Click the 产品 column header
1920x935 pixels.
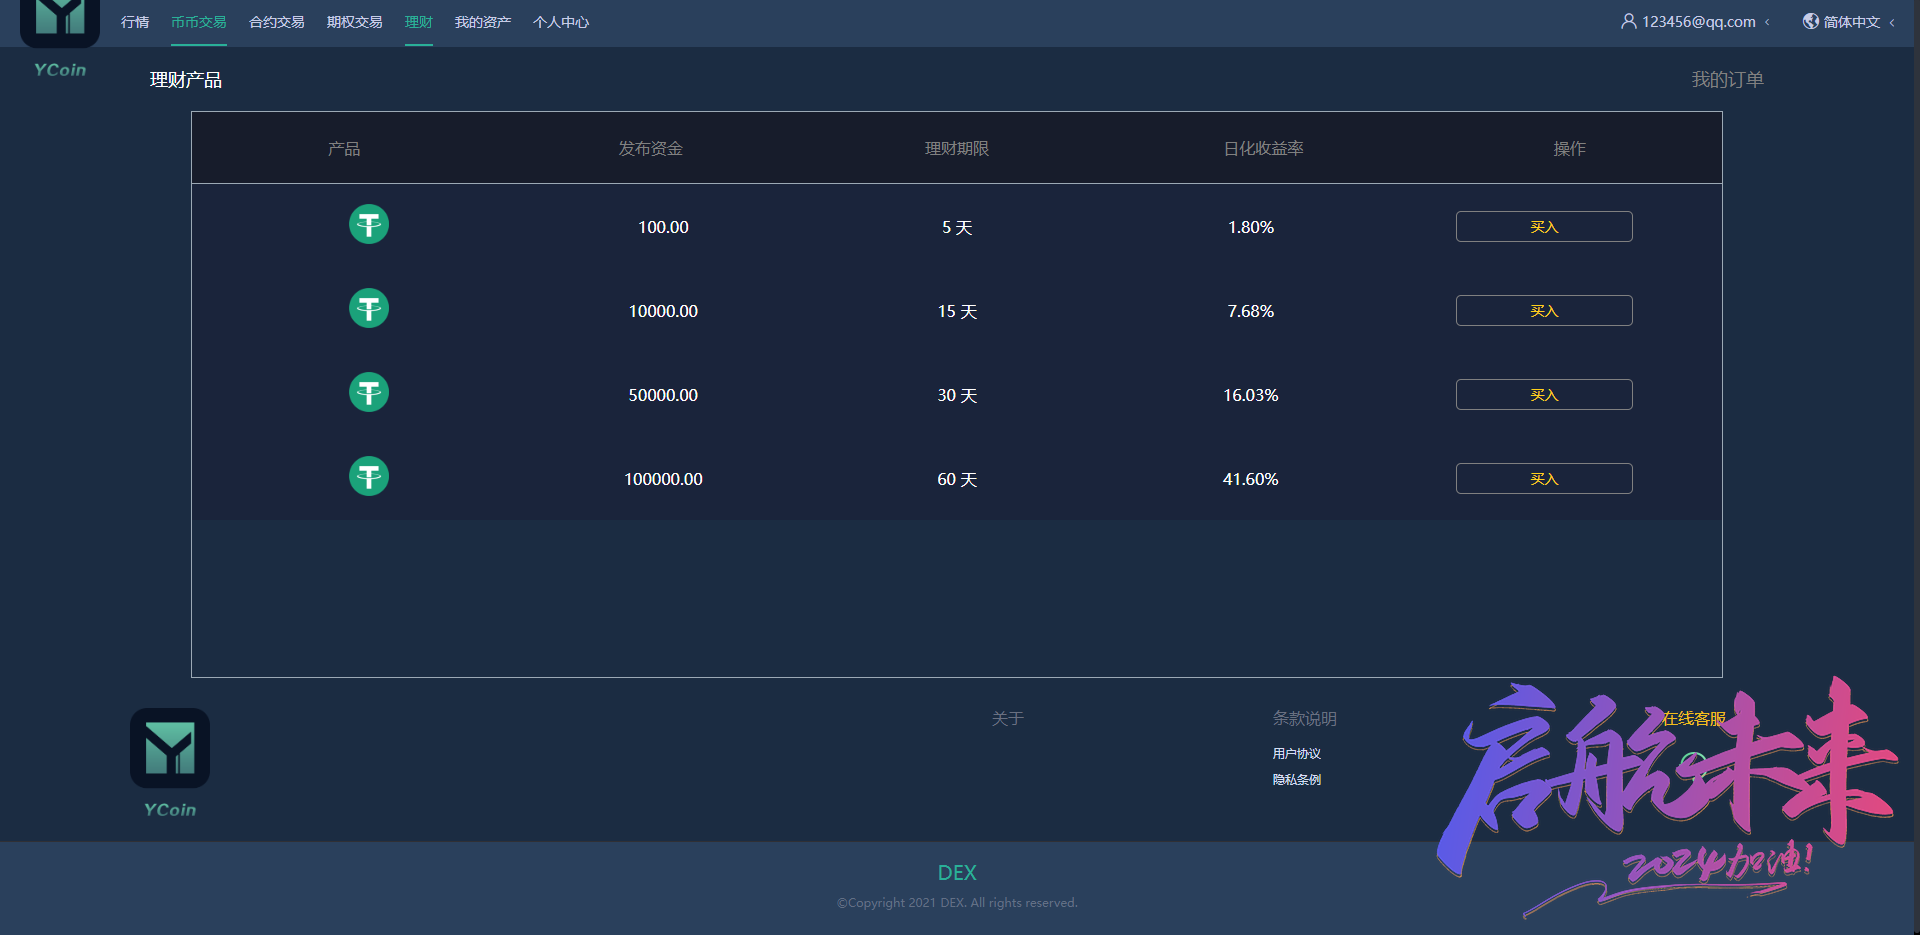[x=344, y=149]
